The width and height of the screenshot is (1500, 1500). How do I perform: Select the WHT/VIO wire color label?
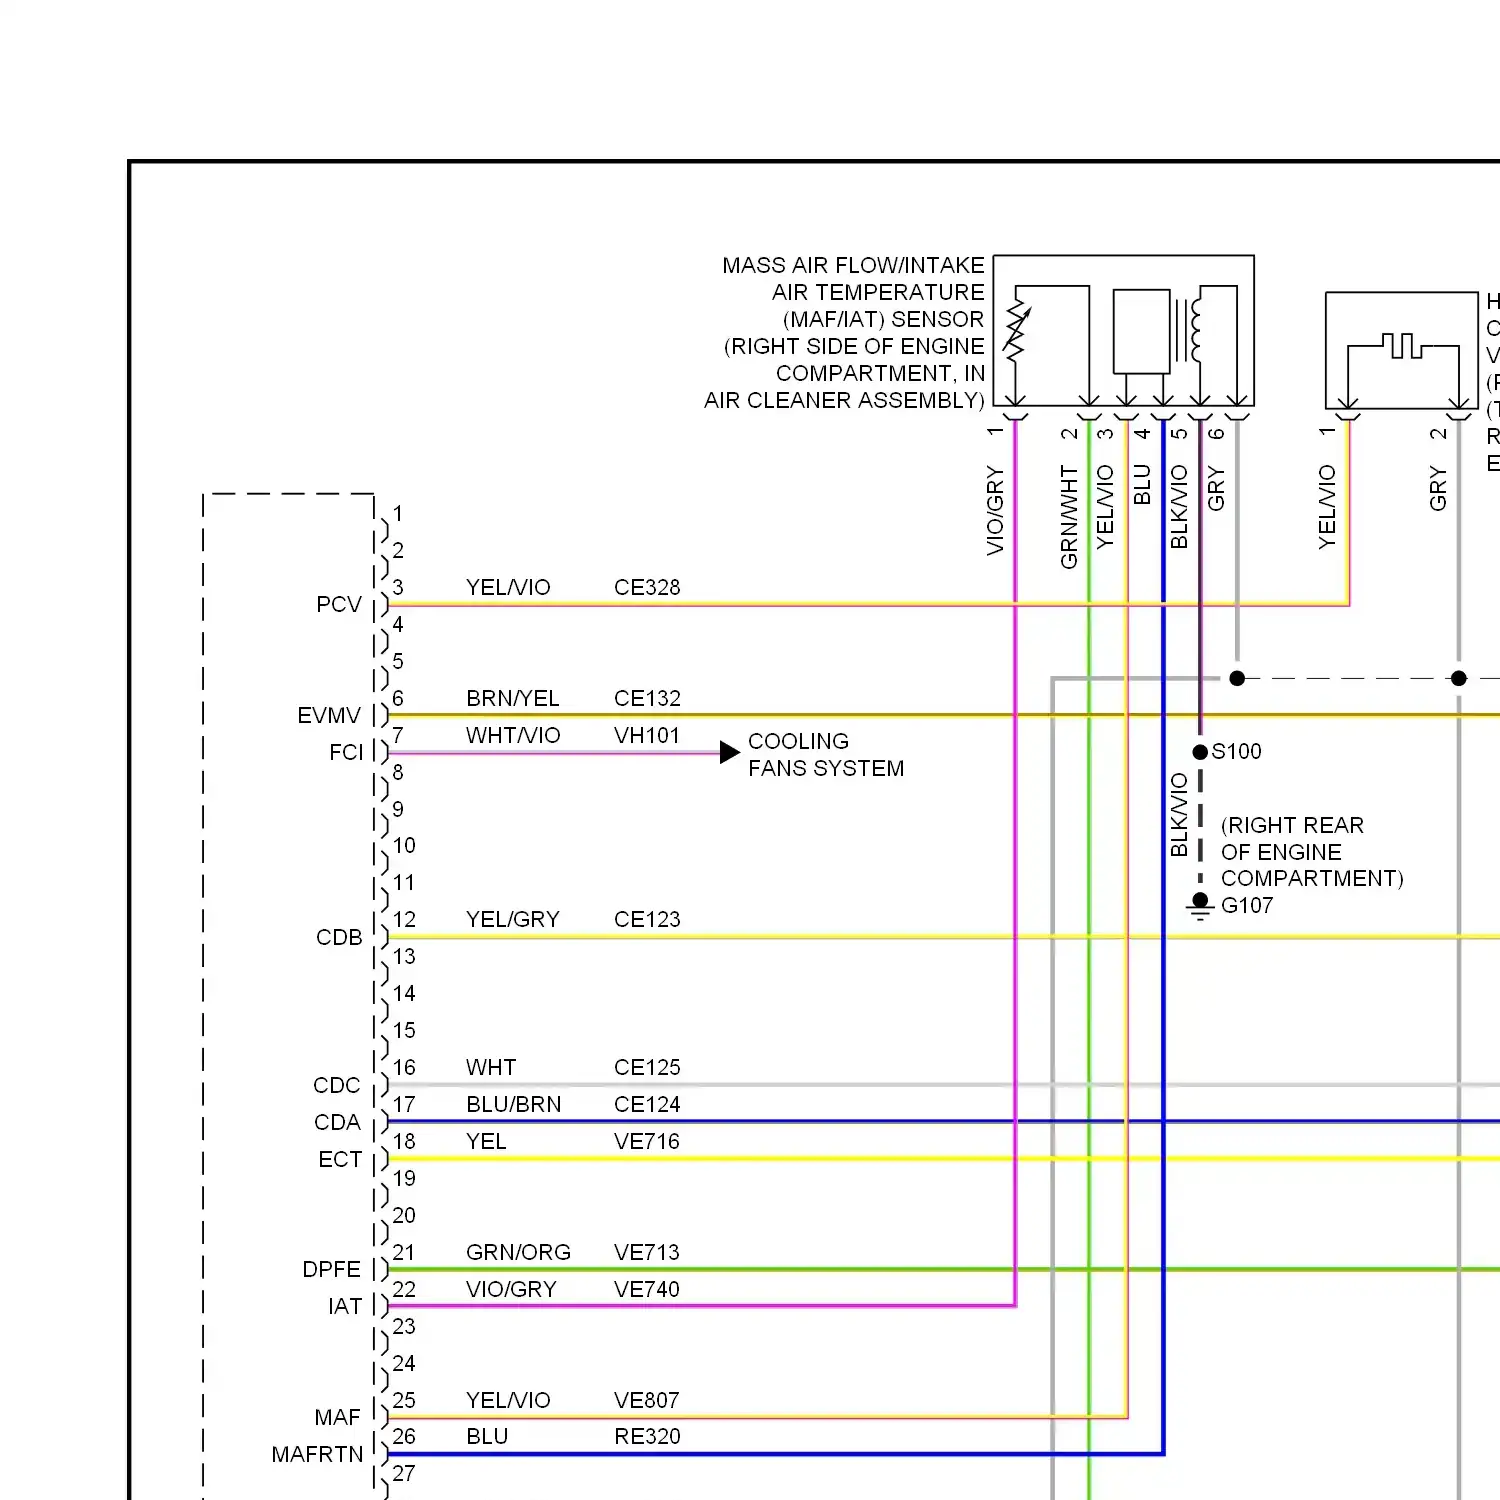tap(513, 735)
